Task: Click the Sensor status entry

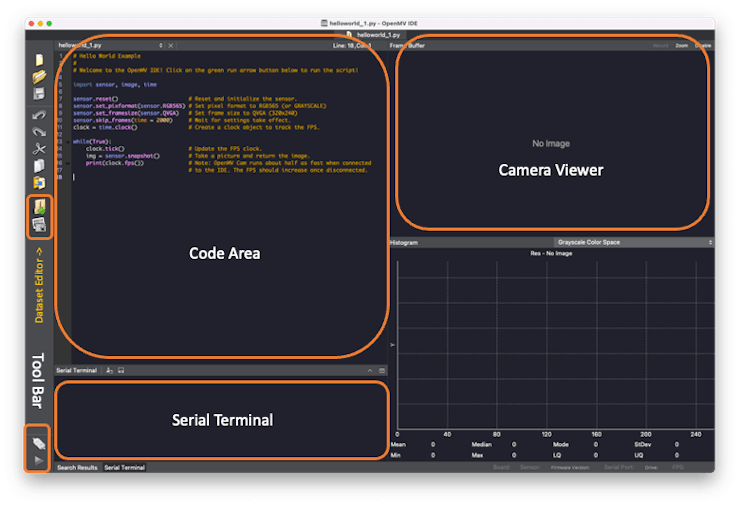Action: [530, 467]
